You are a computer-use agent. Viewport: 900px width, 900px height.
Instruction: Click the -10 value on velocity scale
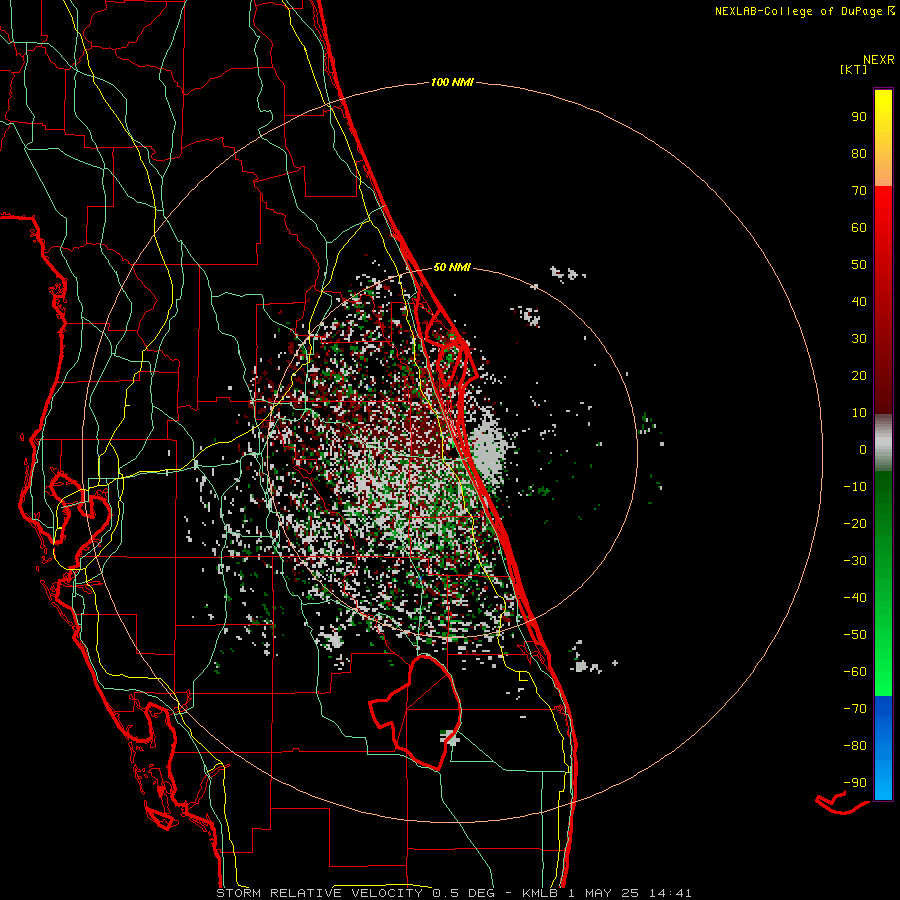click(855, 487)
